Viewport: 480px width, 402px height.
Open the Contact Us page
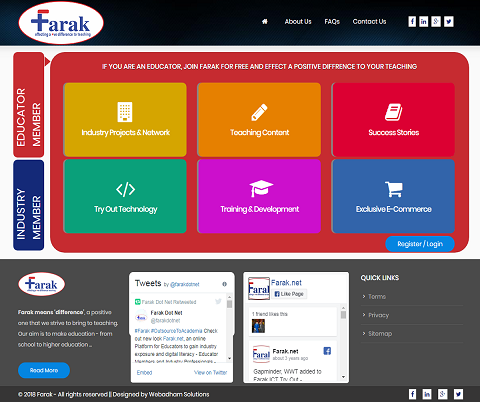click(369, 22)
